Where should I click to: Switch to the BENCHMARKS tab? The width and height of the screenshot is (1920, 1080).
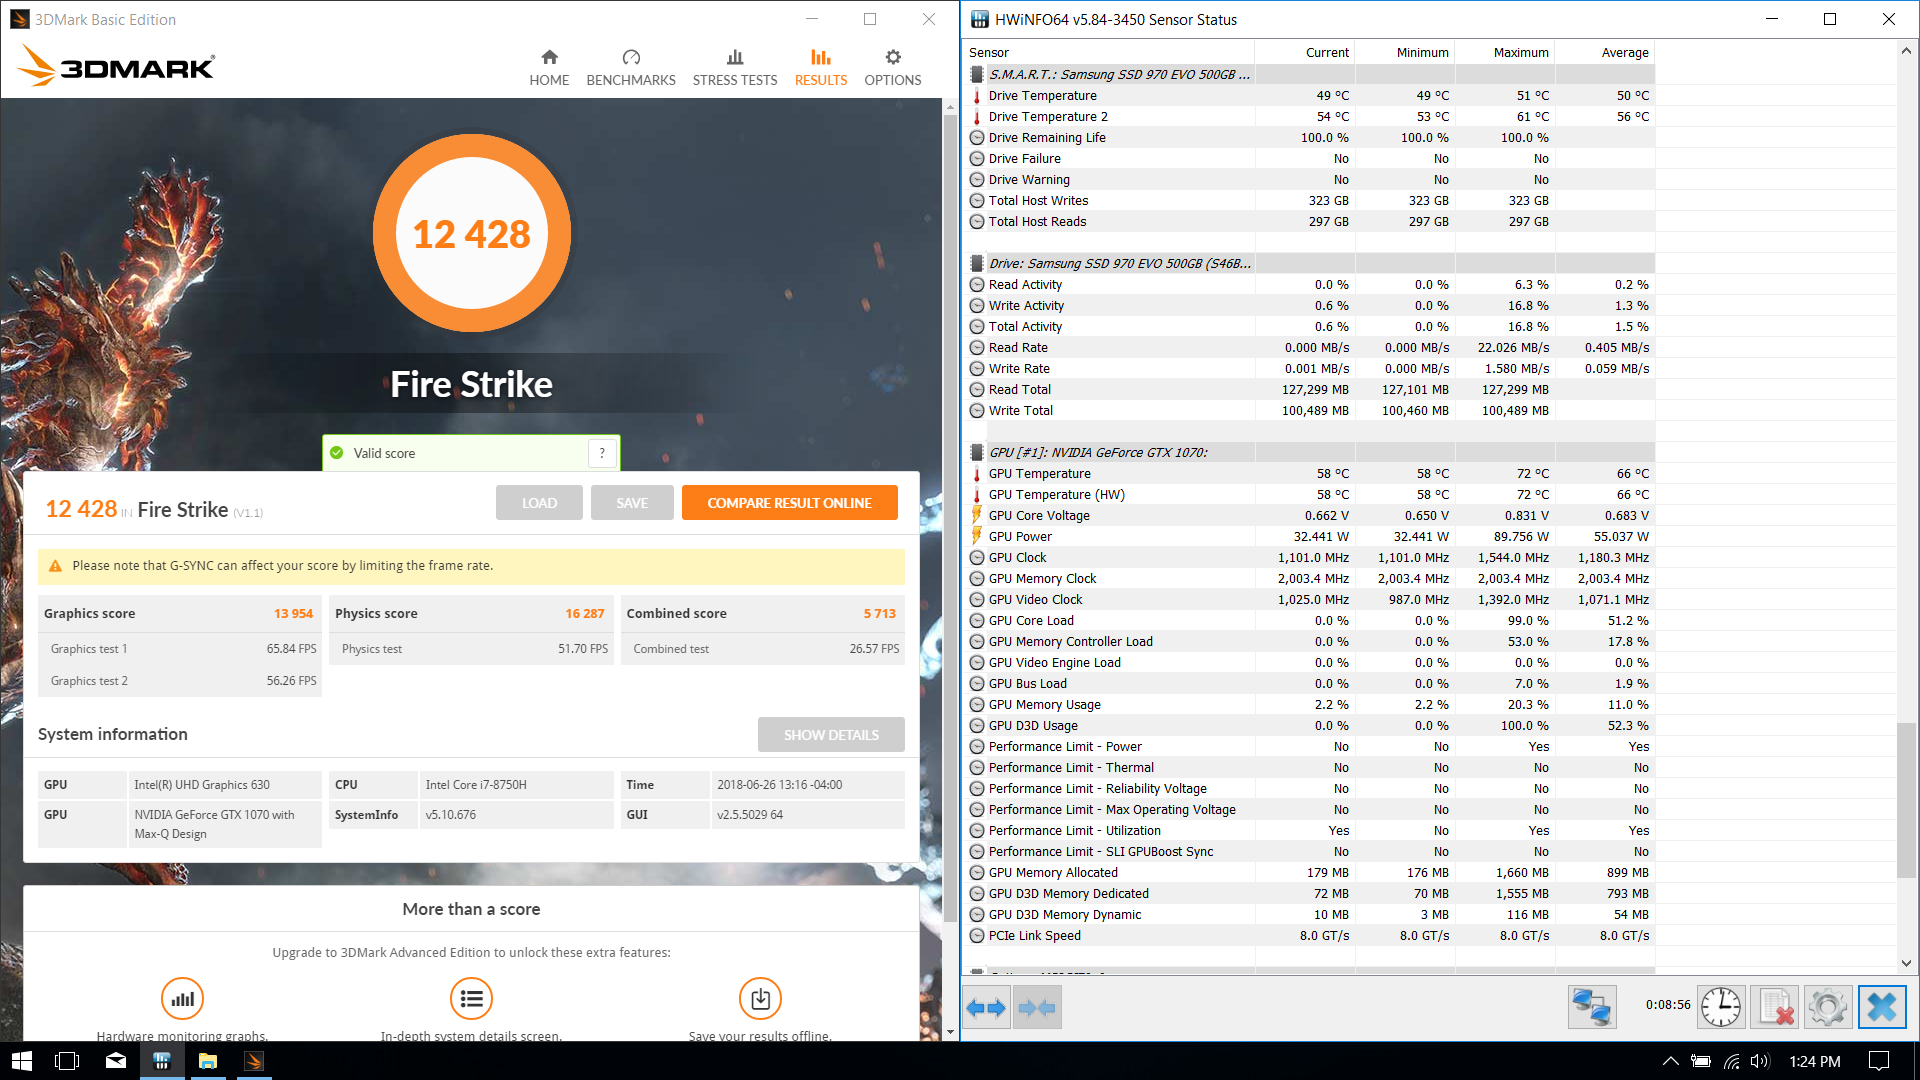[630, 67]
